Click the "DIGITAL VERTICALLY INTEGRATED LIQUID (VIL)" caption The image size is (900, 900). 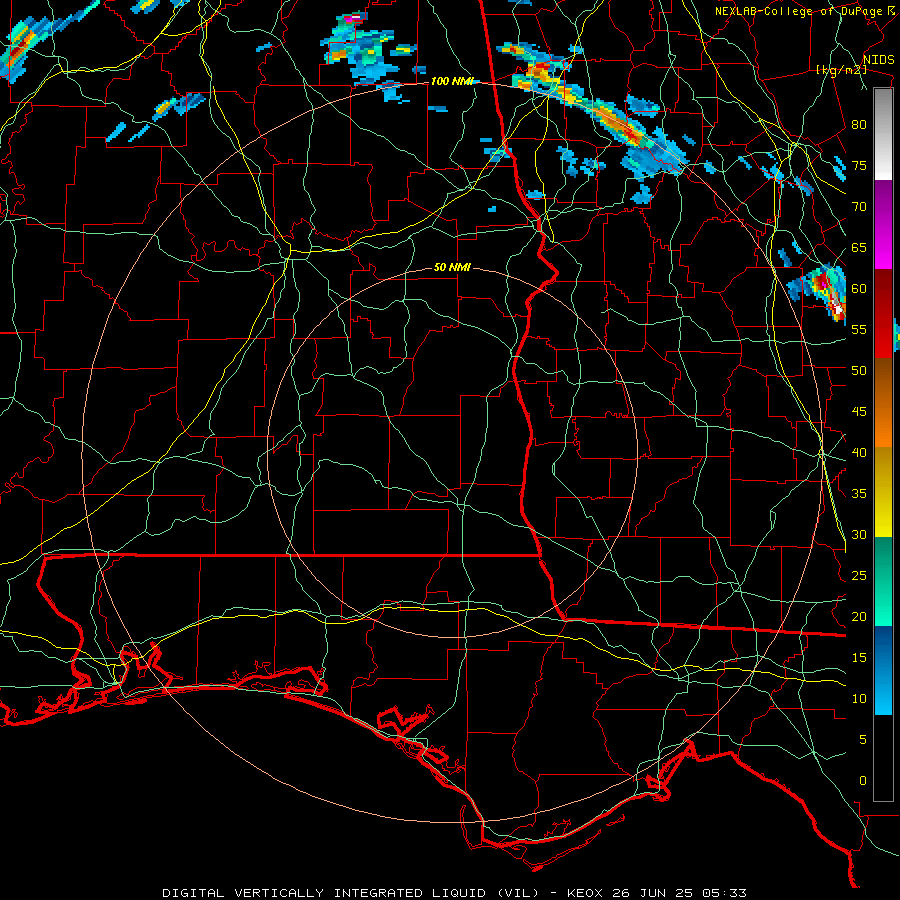(x=350, y=893)
